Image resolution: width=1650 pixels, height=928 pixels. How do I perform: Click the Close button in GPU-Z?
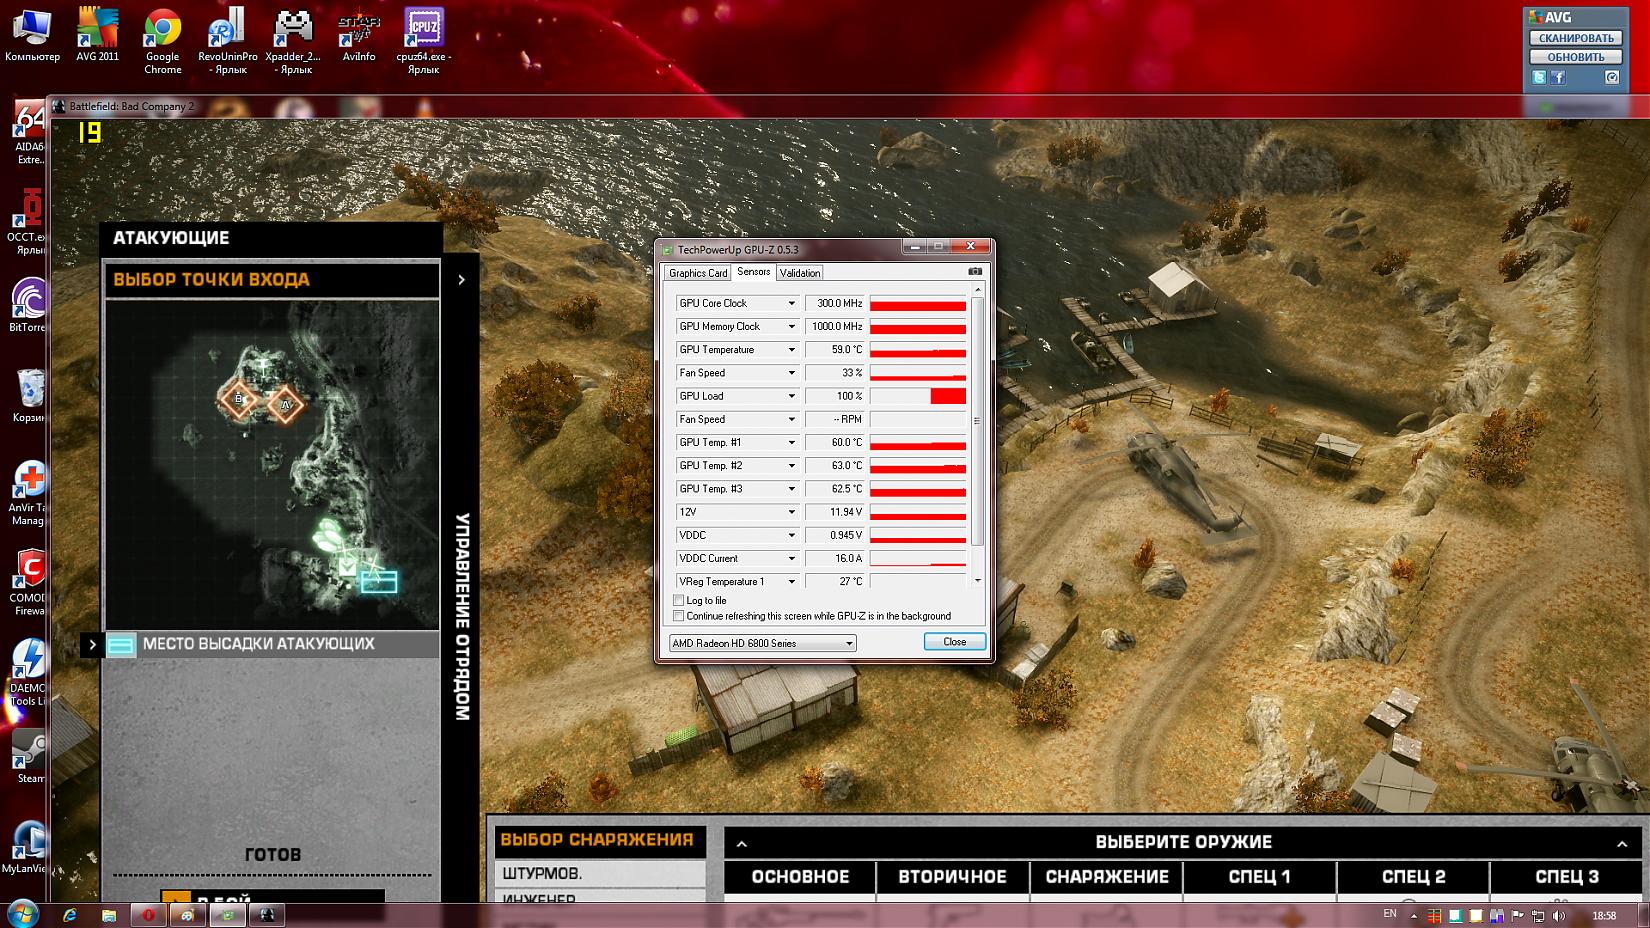[x=954, y=642]
